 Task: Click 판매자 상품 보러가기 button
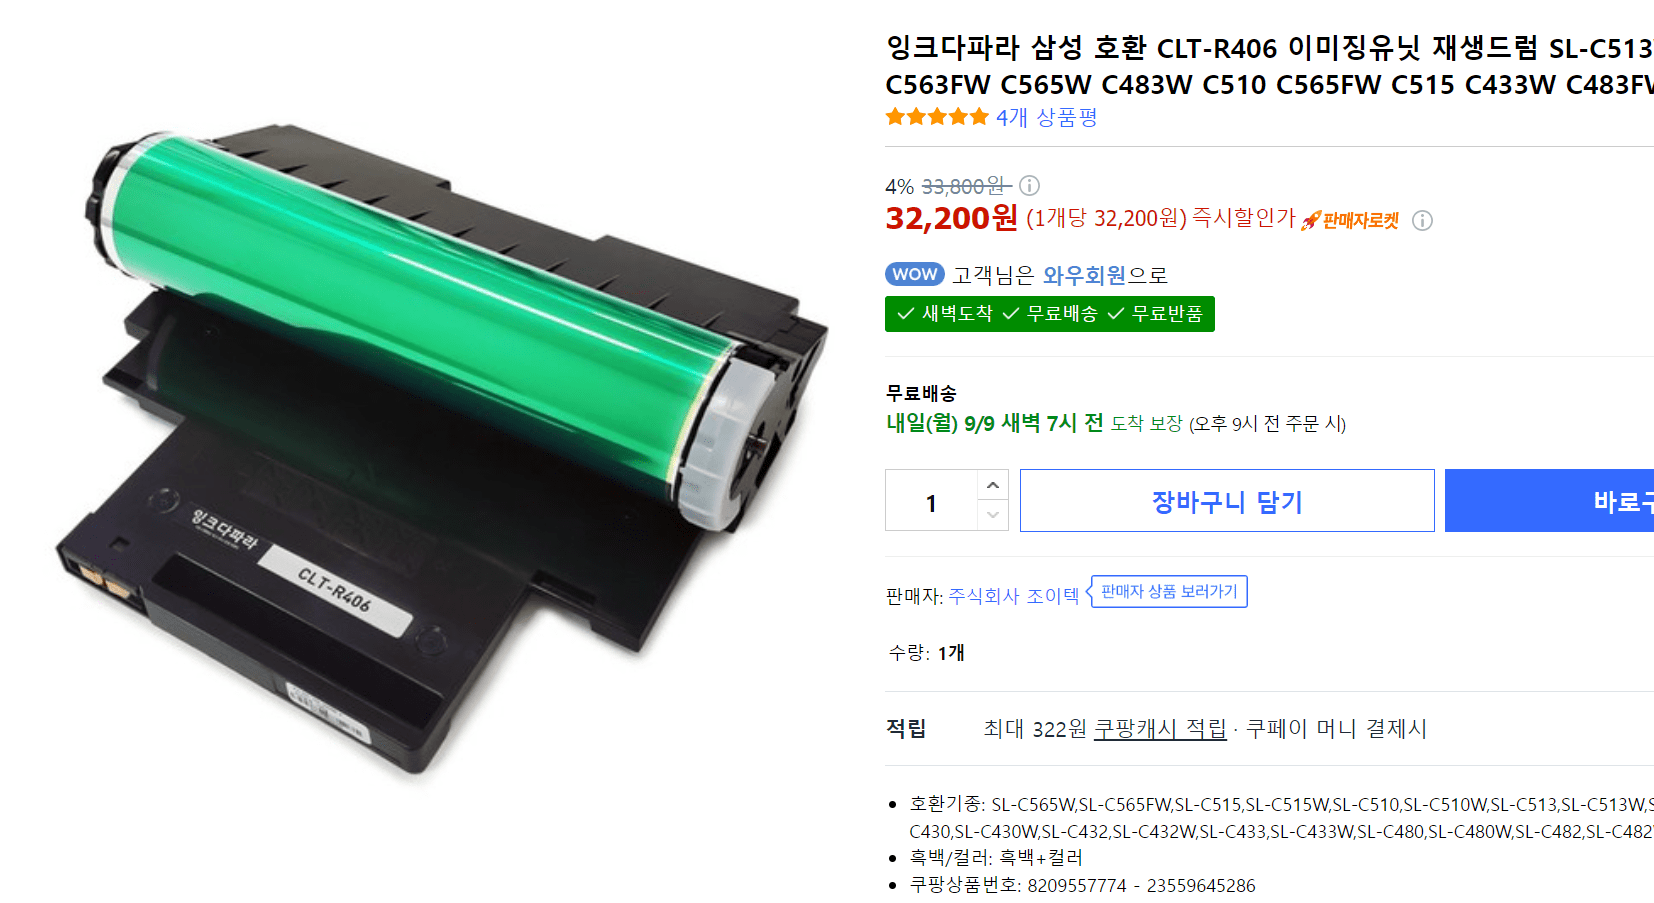point(1168,591)
